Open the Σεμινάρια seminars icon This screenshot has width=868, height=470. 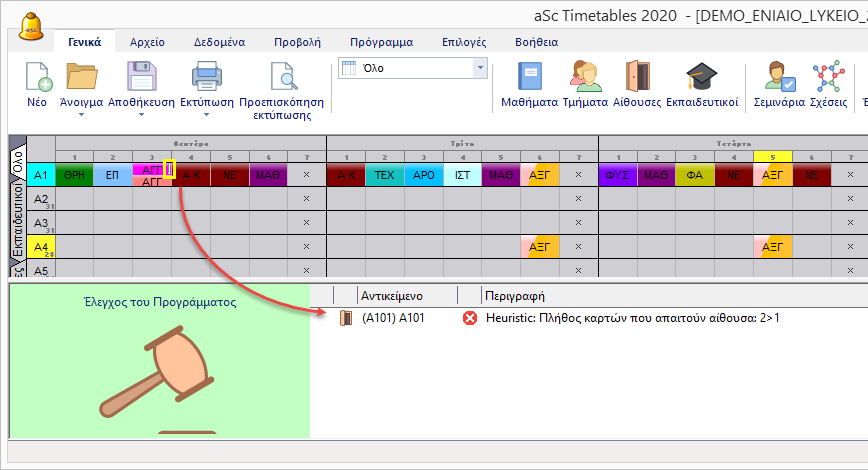778,78
